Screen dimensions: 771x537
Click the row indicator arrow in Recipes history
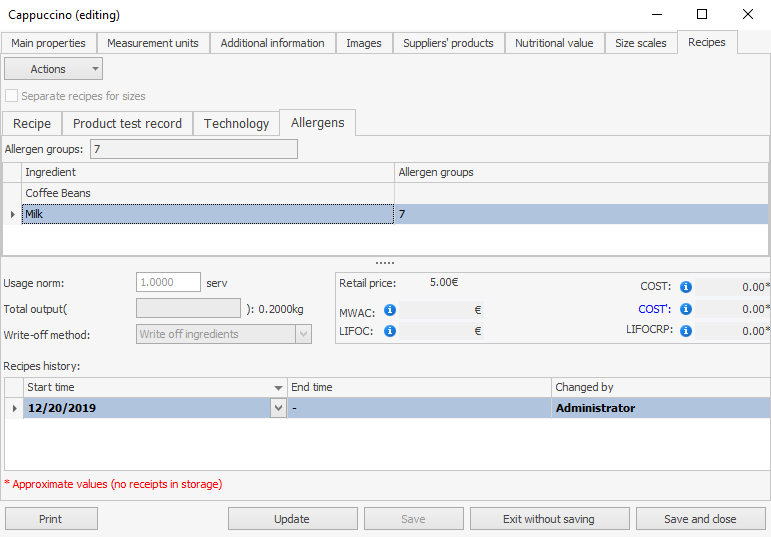point(13,408)
